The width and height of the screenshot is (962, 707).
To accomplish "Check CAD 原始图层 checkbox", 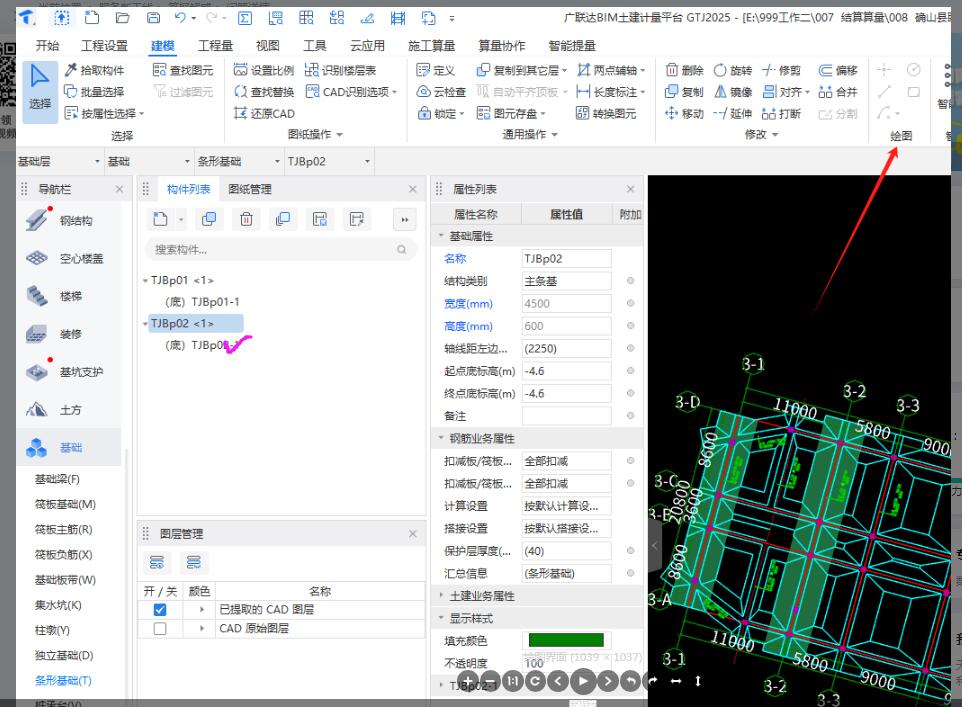I will 160,628.
